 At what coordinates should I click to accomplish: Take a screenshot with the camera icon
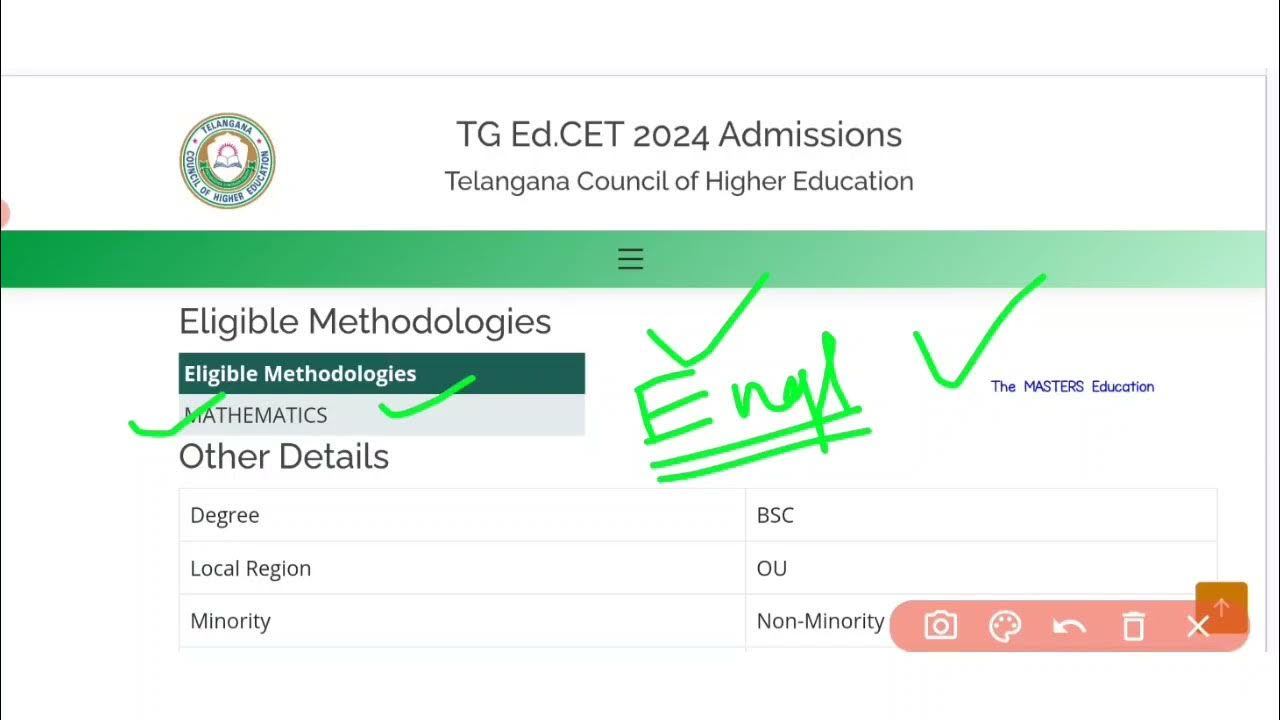(x=940, y=627)
